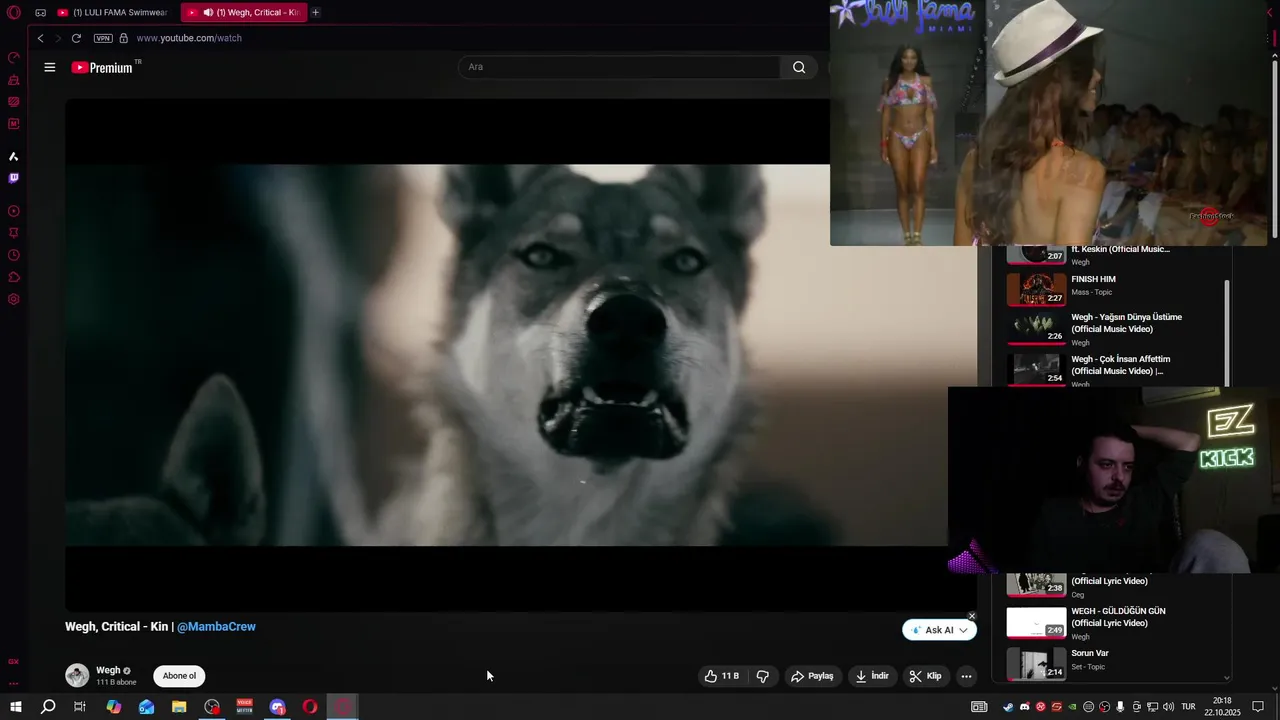Open Settings gear icon in sidebar
Viewport: 1280px width, 720px height.
click(14, 299)
